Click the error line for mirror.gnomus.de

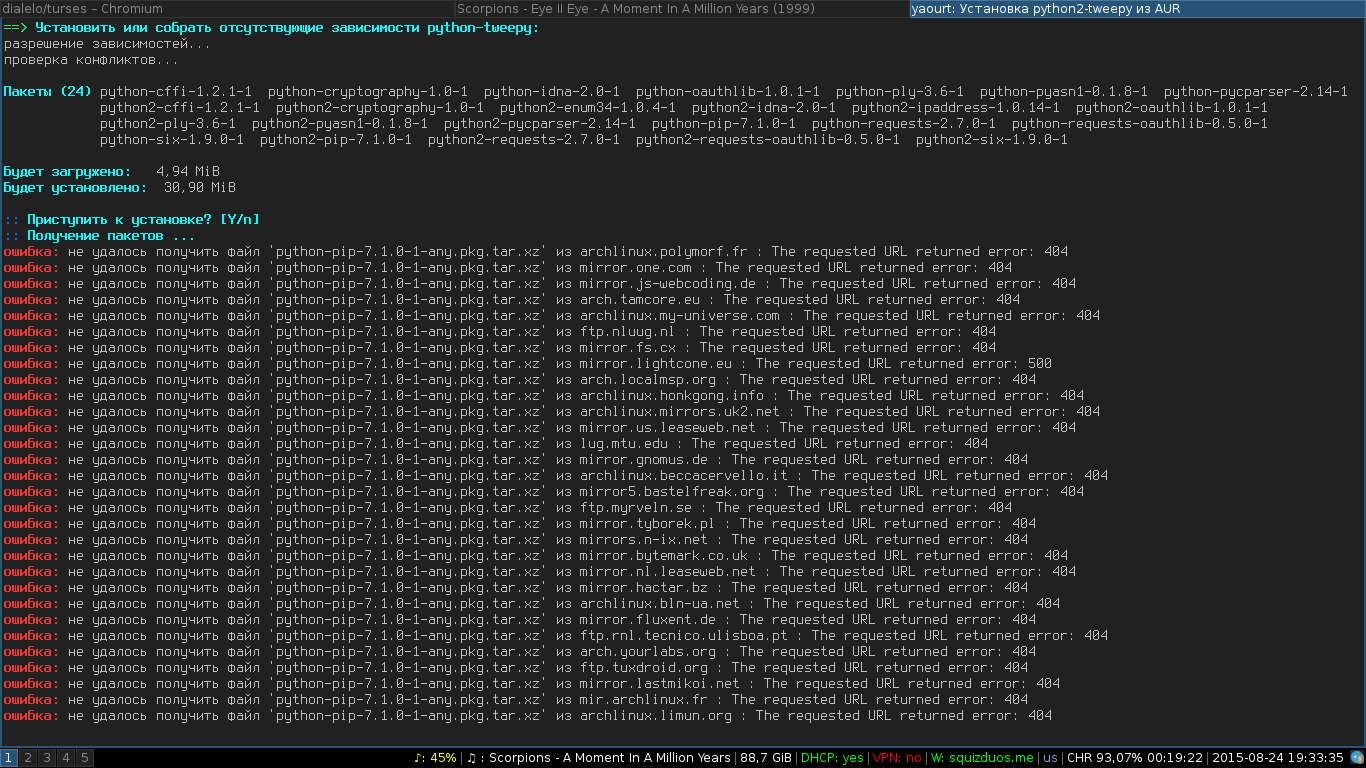516,460
